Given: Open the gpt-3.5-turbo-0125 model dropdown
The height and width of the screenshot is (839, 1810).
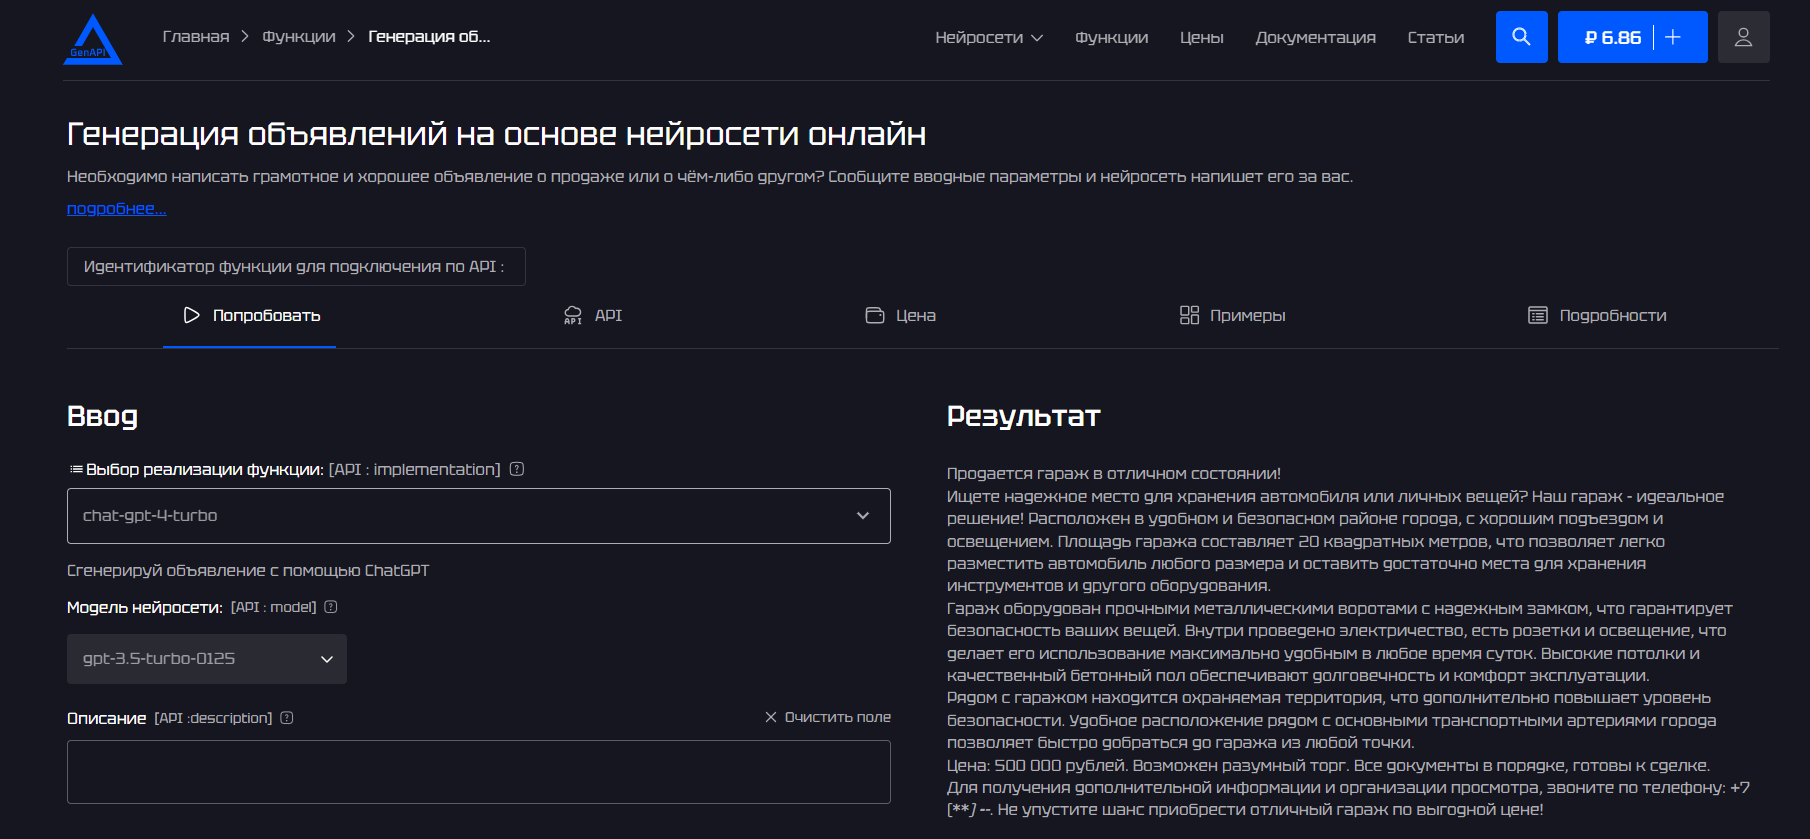Looking at the screenshot, I should pyautogui.click(x=207, y=659).
